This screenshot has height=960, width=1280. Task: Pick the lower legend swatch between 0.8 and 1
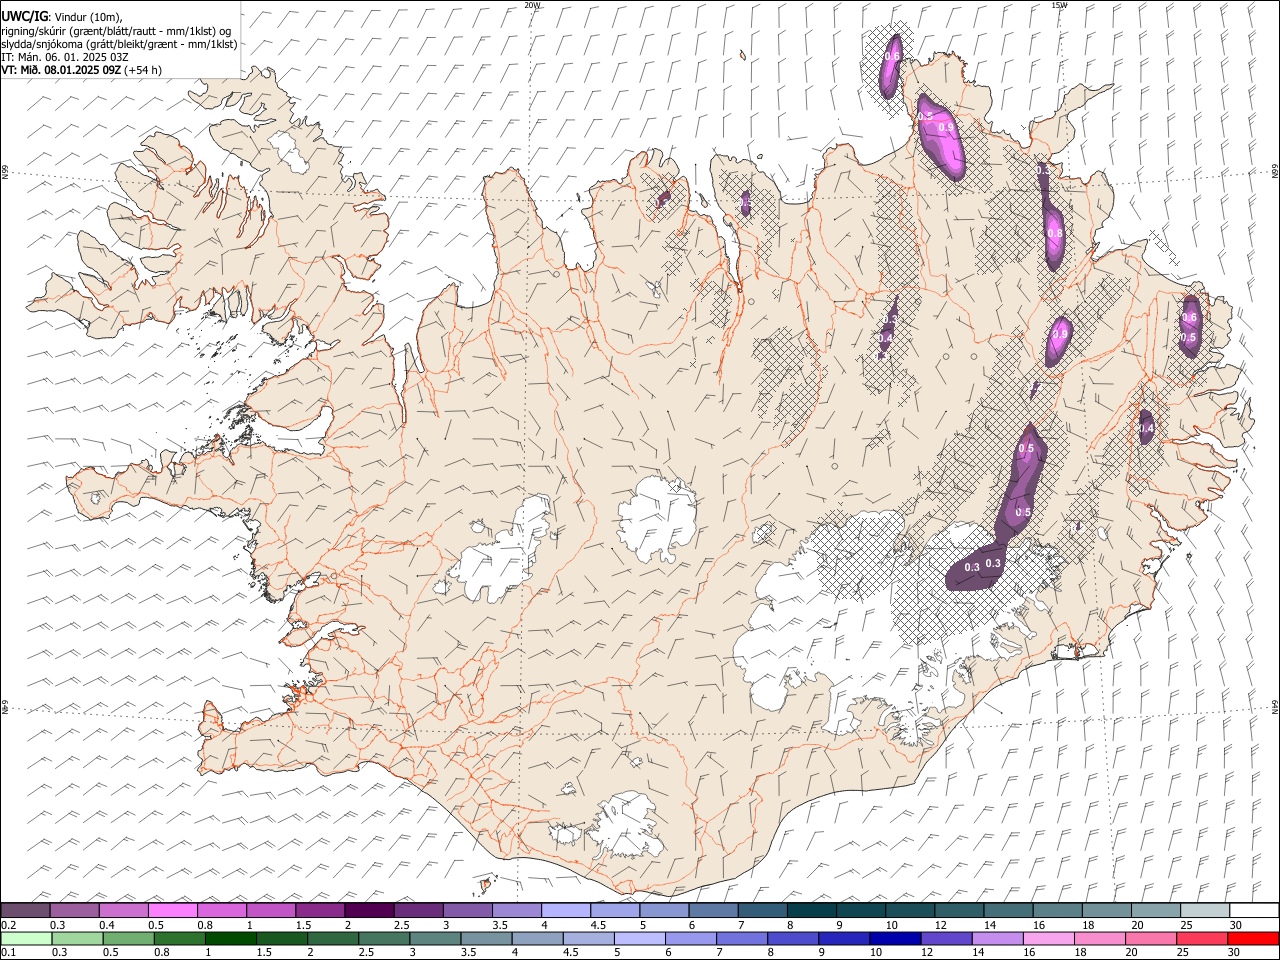[x=179, y=938]
